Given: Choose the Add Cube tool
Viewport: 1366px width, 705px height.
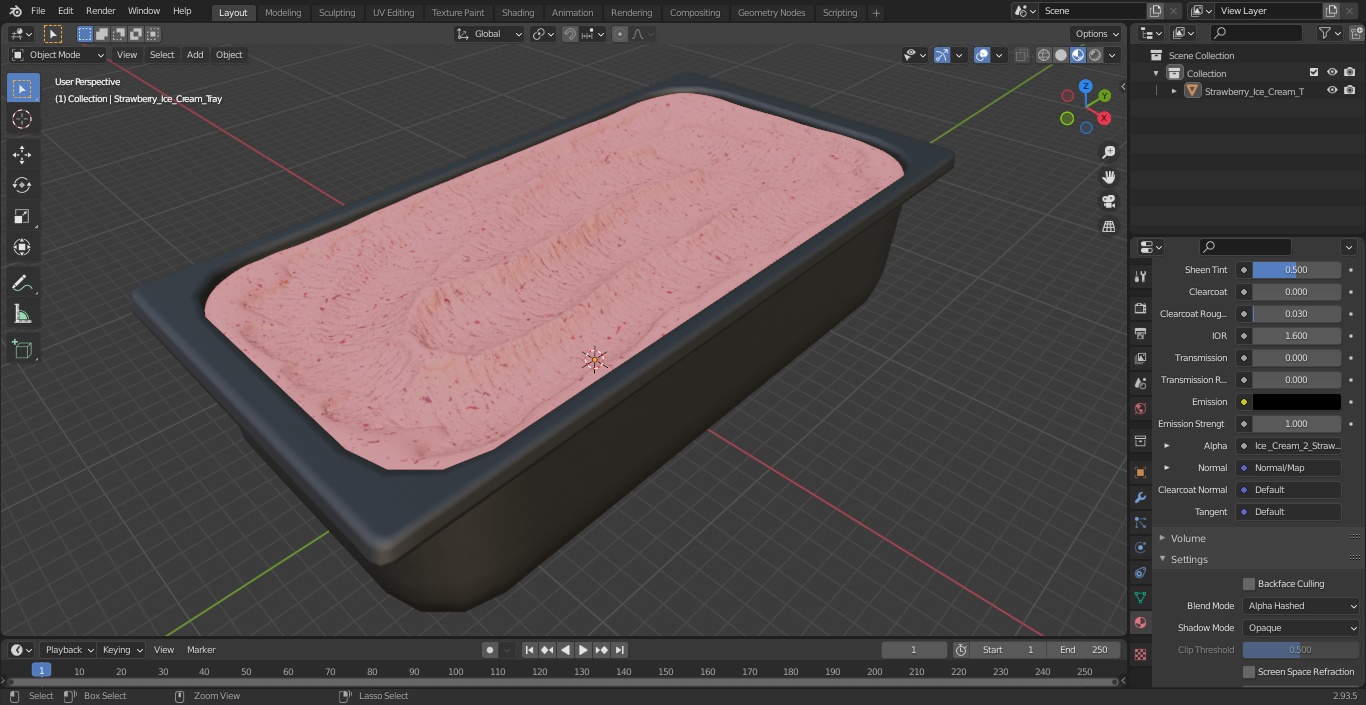Looking at the screenshot, I should point(22,348).
